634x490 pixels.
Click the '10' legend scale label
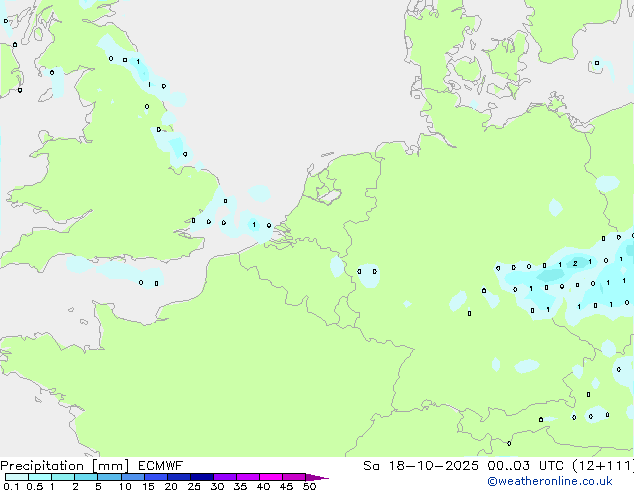[x=125, y=486]
